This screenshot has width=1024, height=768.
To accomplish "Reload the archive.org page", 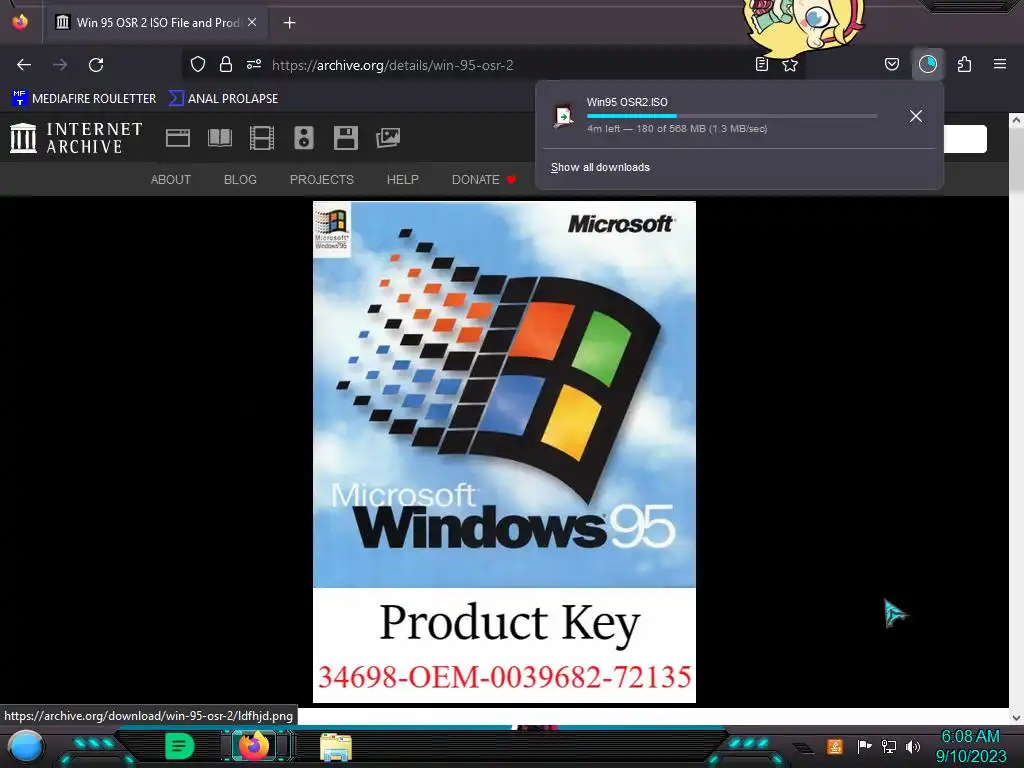I will tap(96, 65).
